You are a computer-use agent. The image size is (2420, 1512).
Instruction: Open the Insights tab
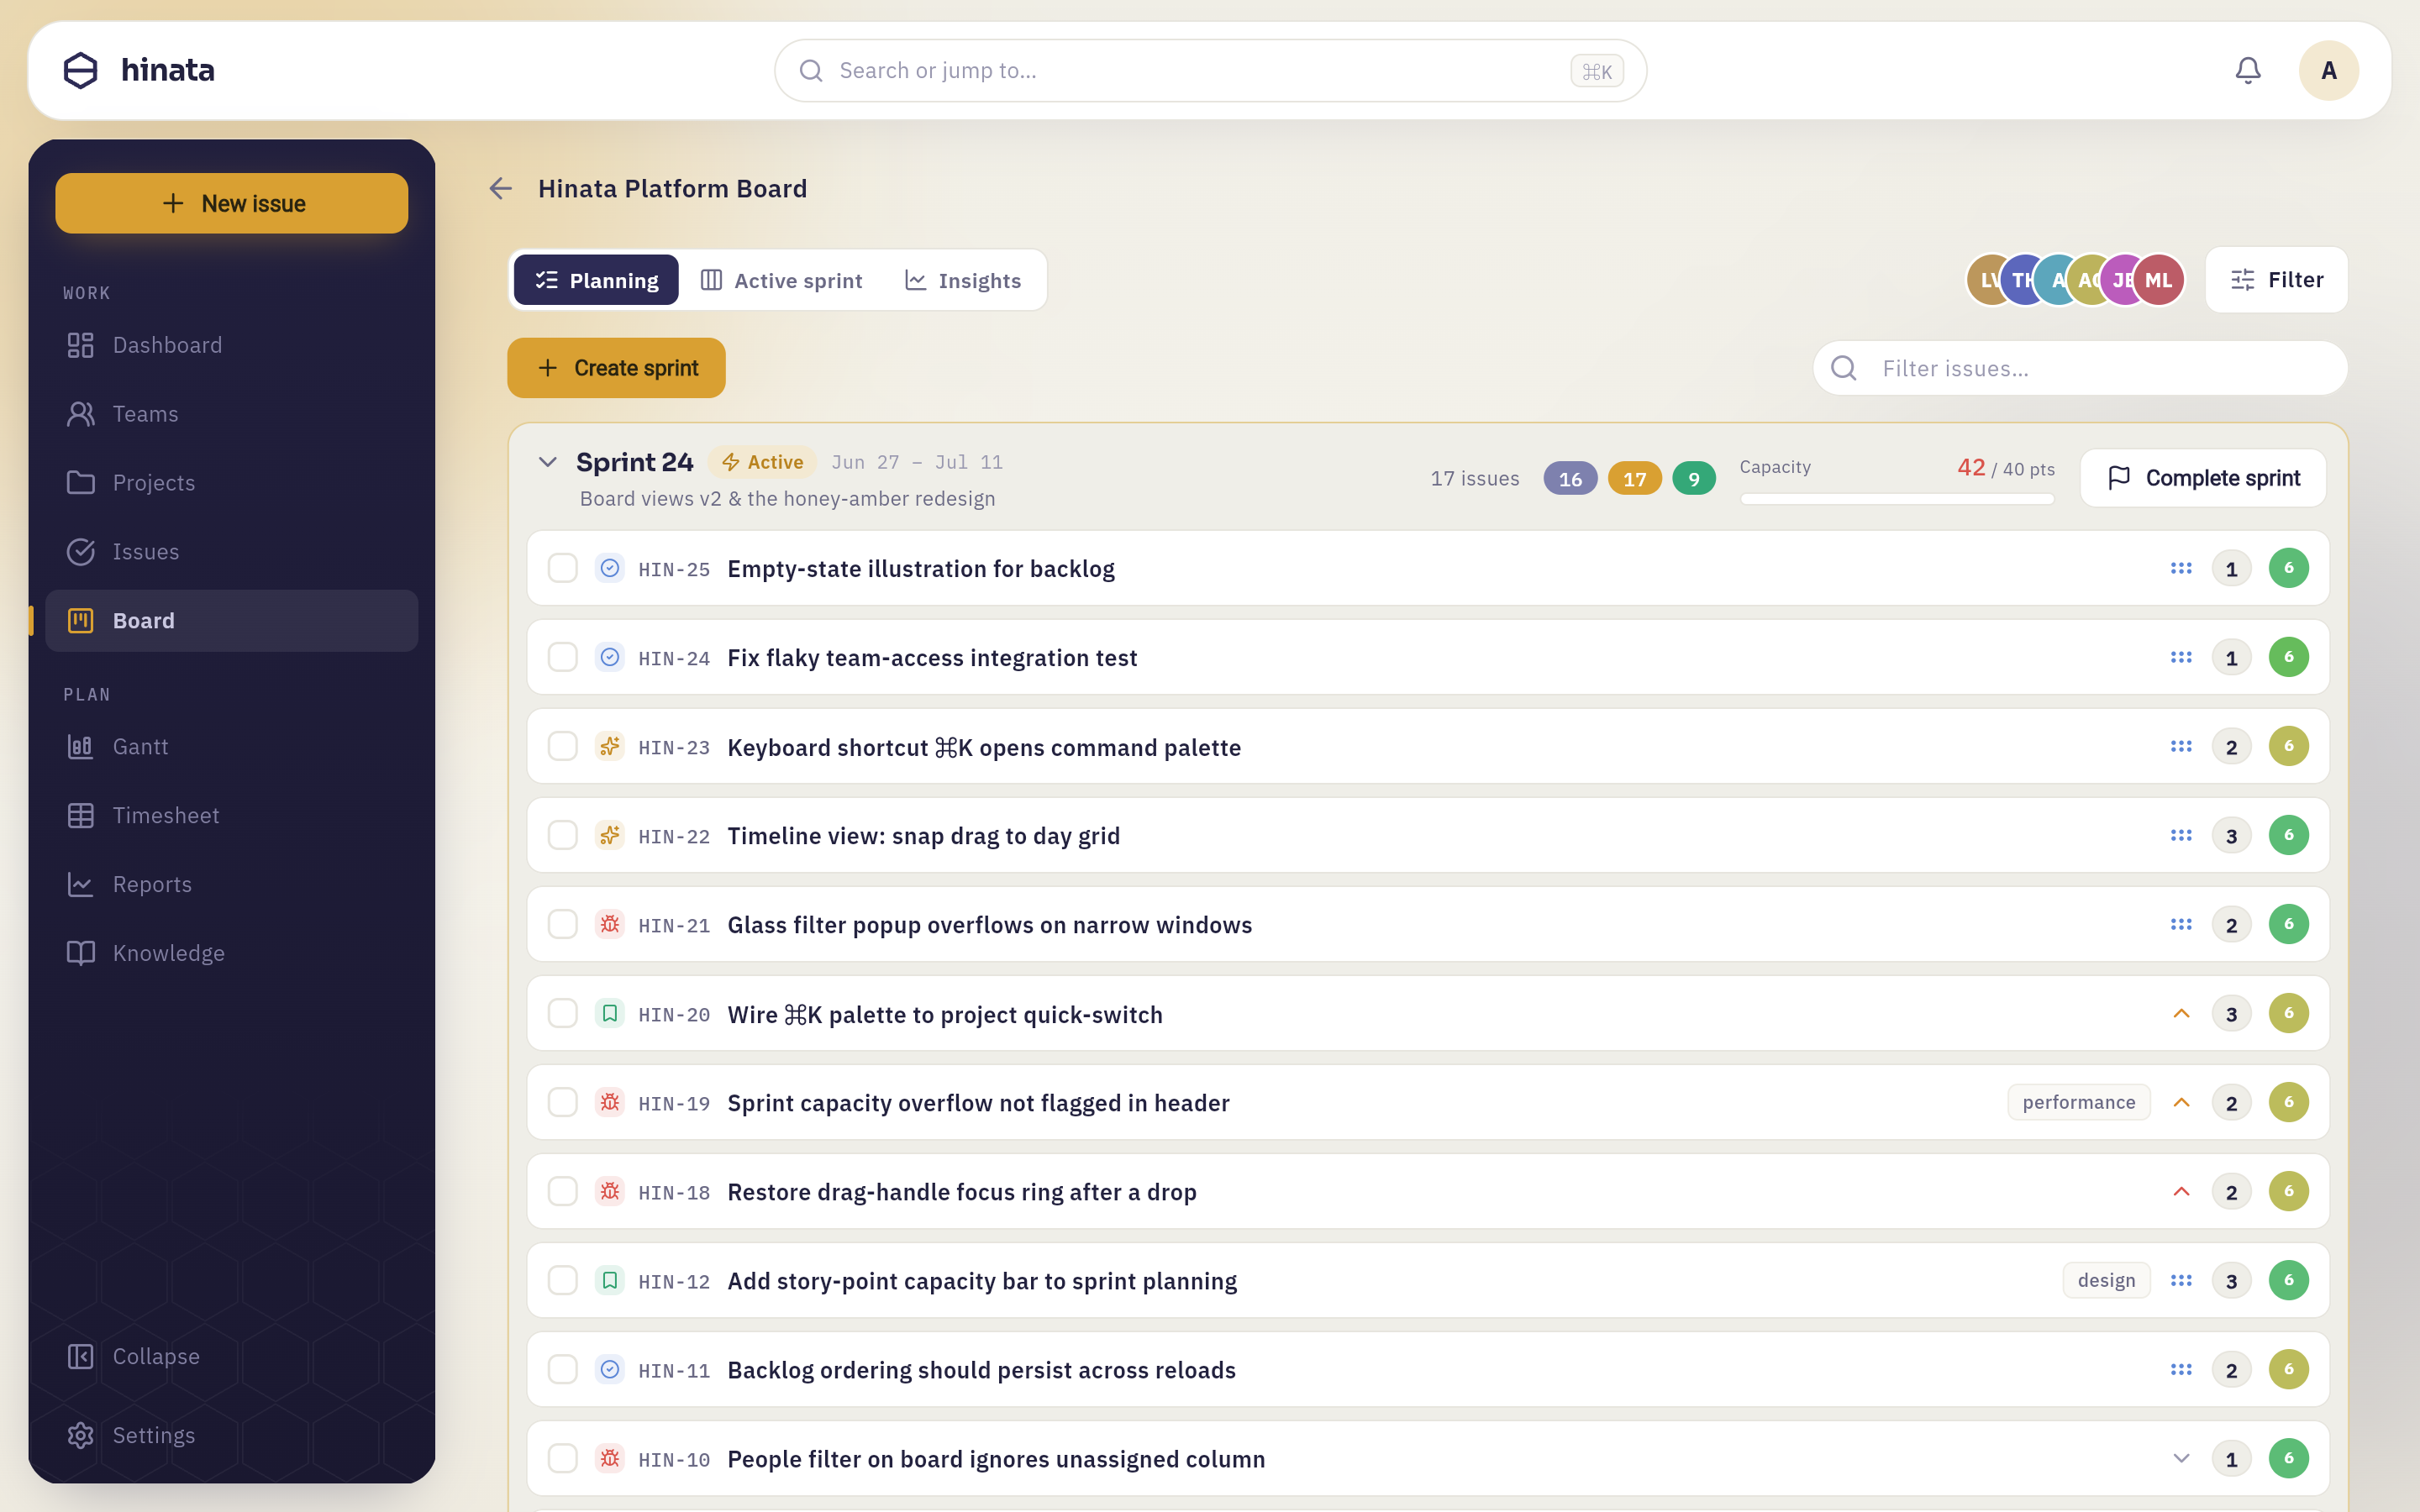coord(962,280)
